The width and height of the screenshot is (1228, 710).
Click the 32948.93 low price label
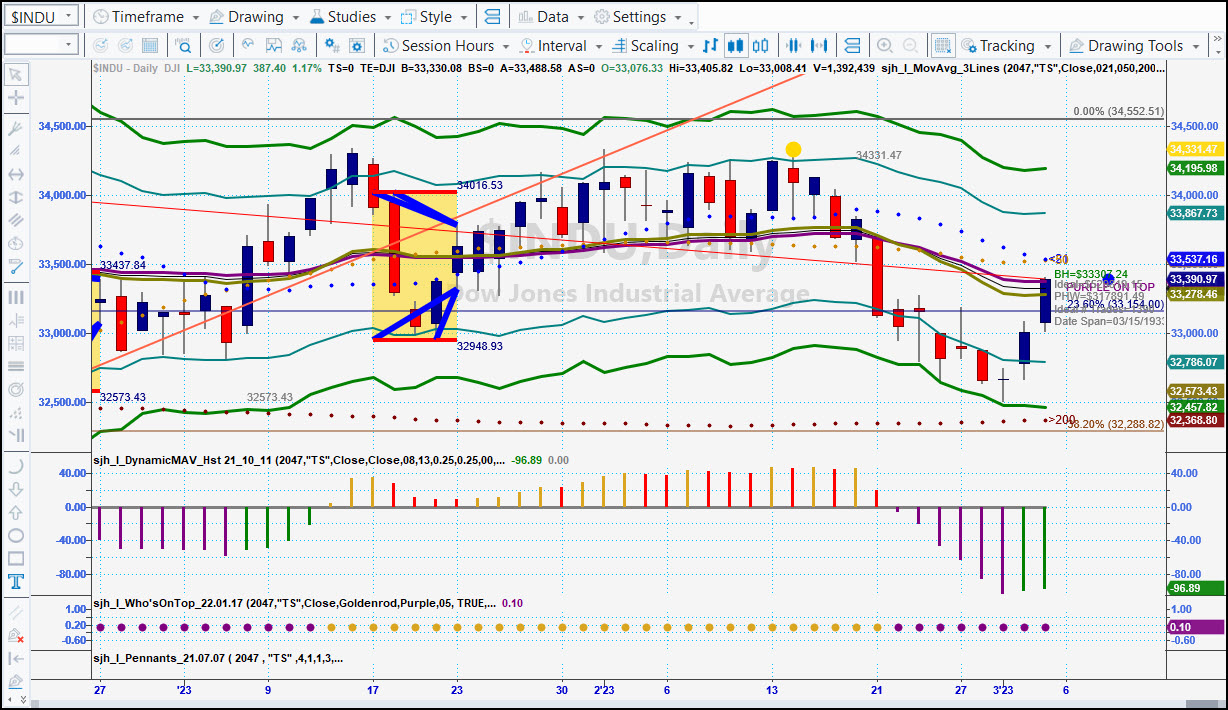pos(480,345)
